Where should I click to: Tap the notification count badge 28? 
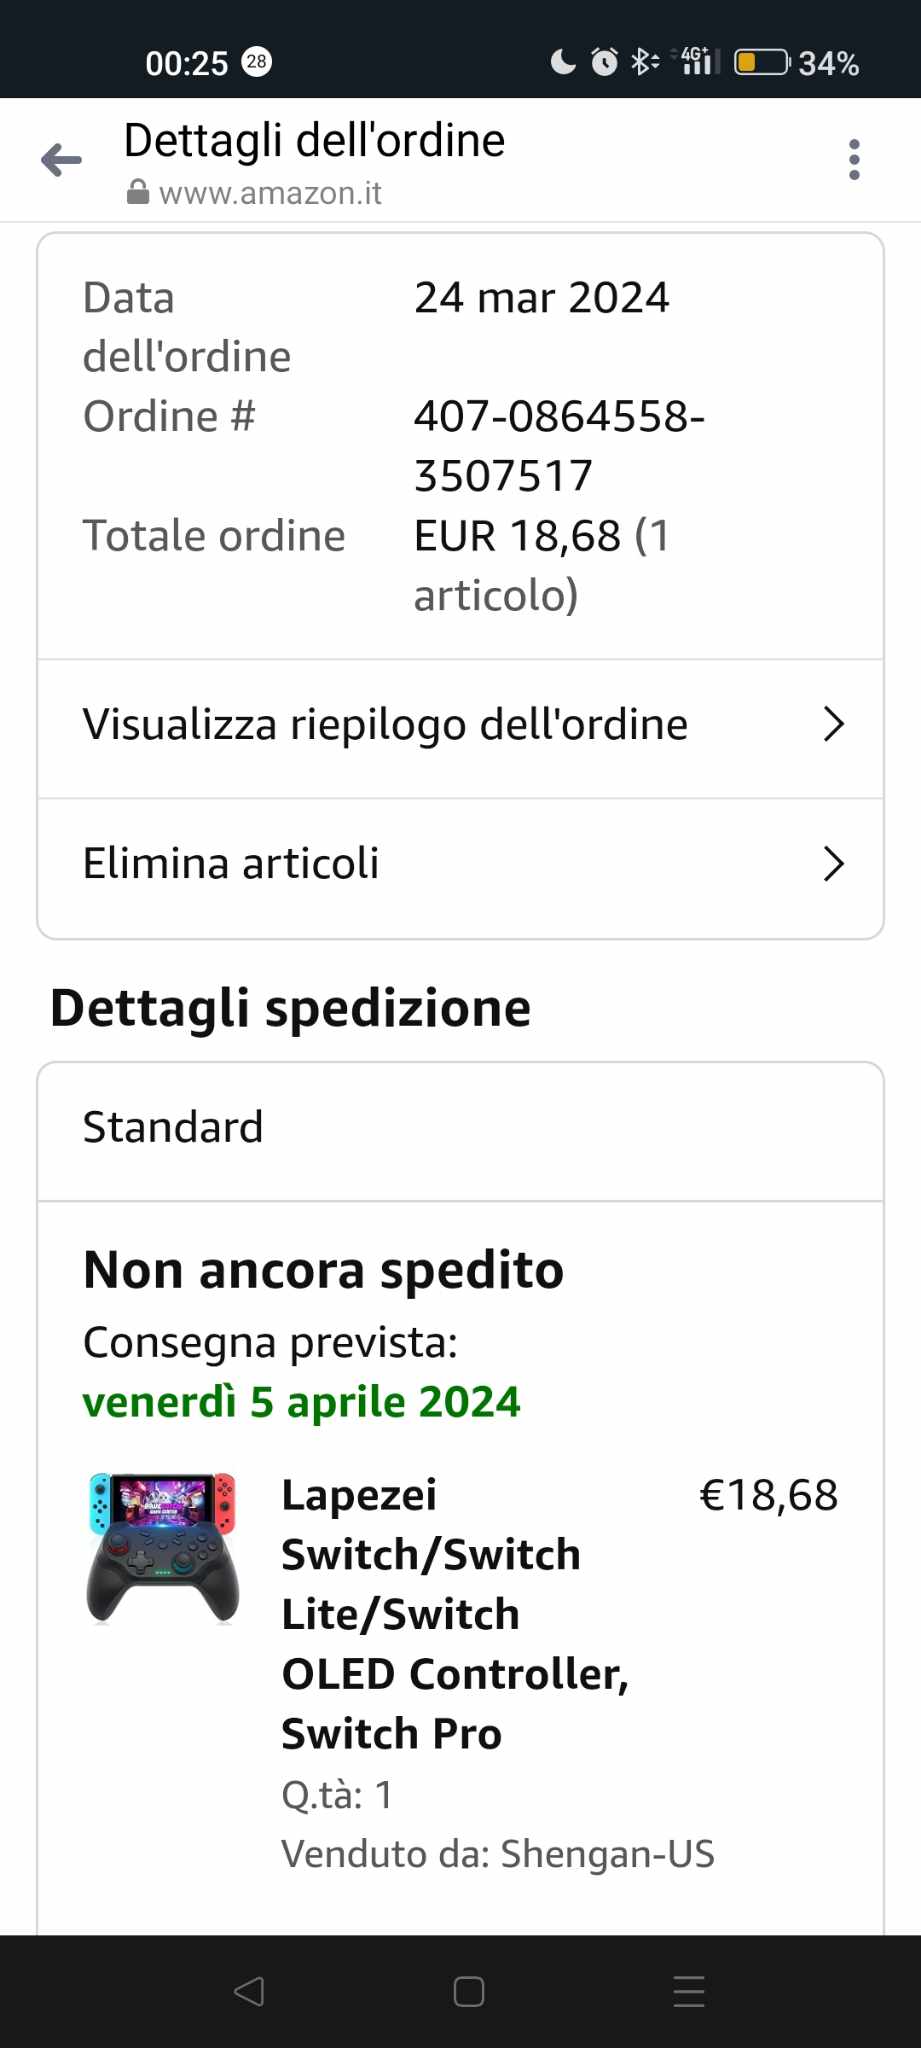(x=257, y=62)
